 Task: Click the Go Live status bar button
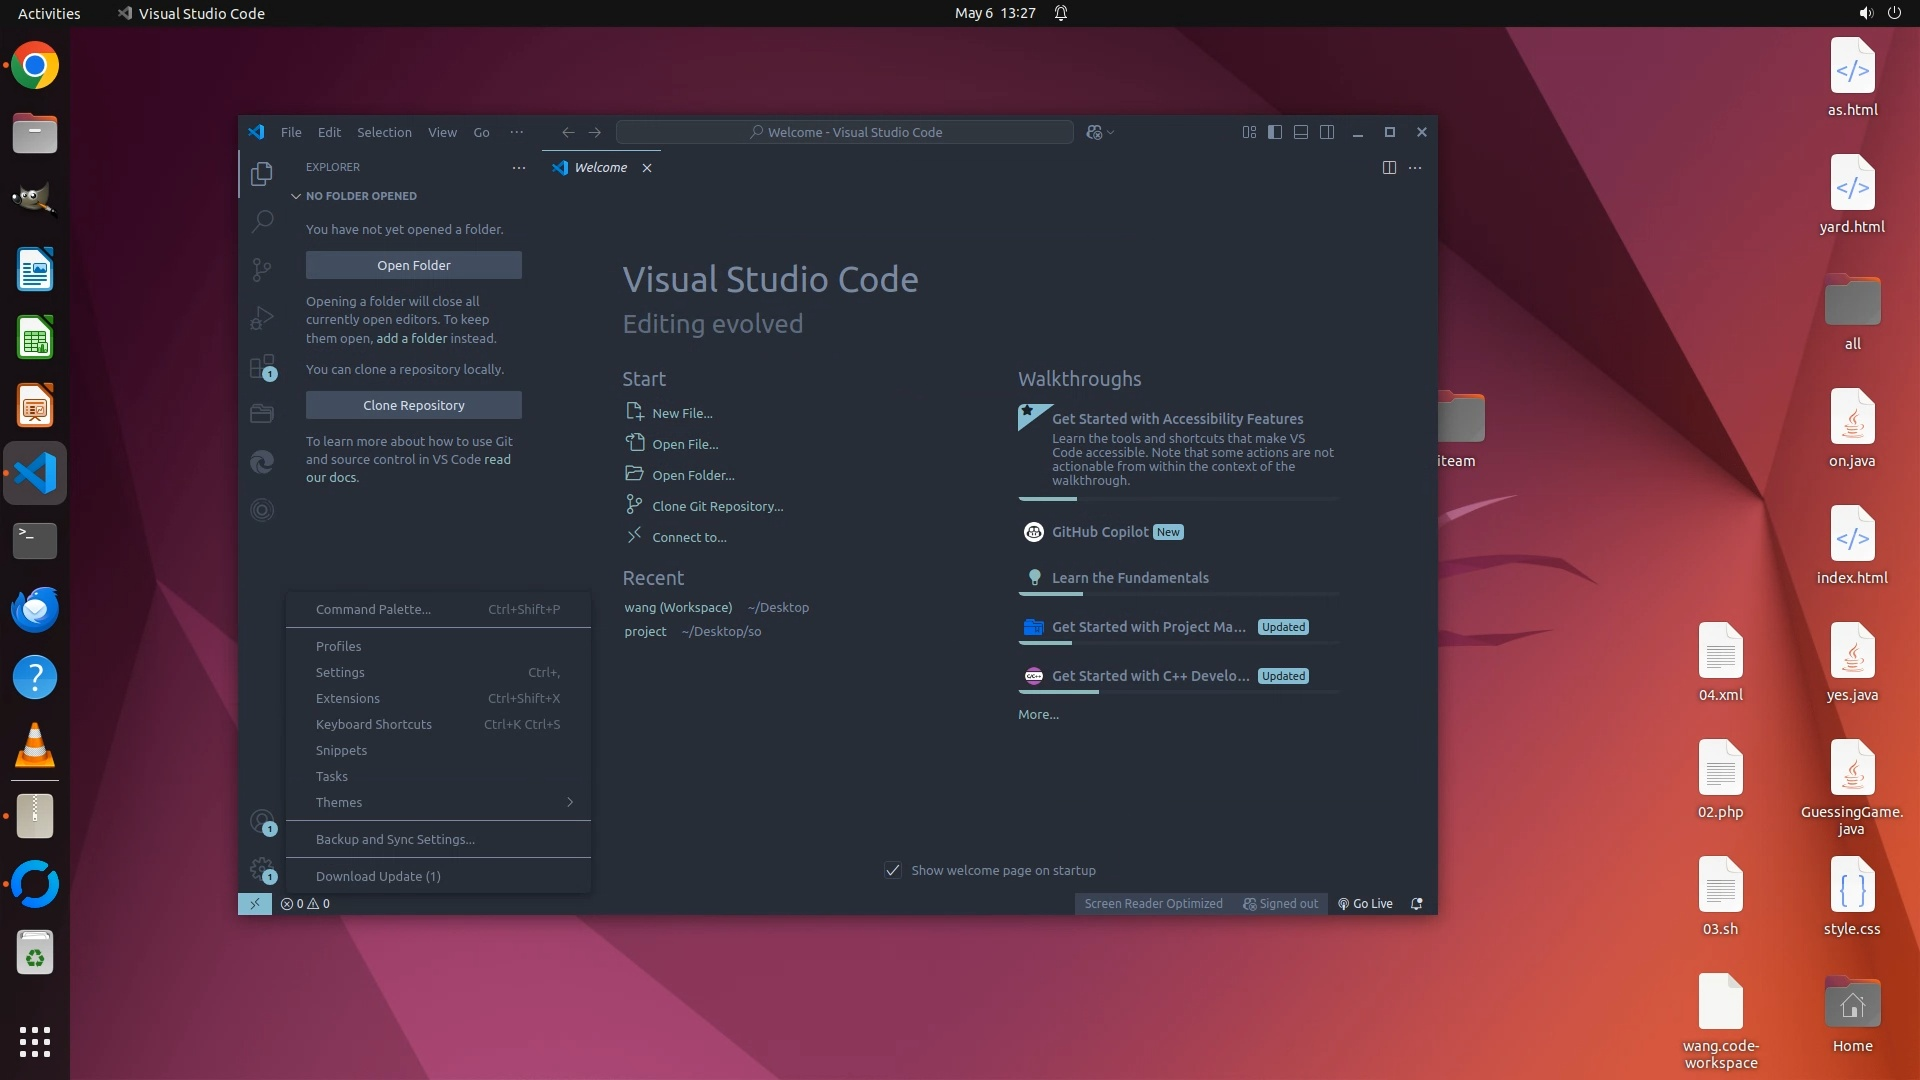coord(1365,904)
